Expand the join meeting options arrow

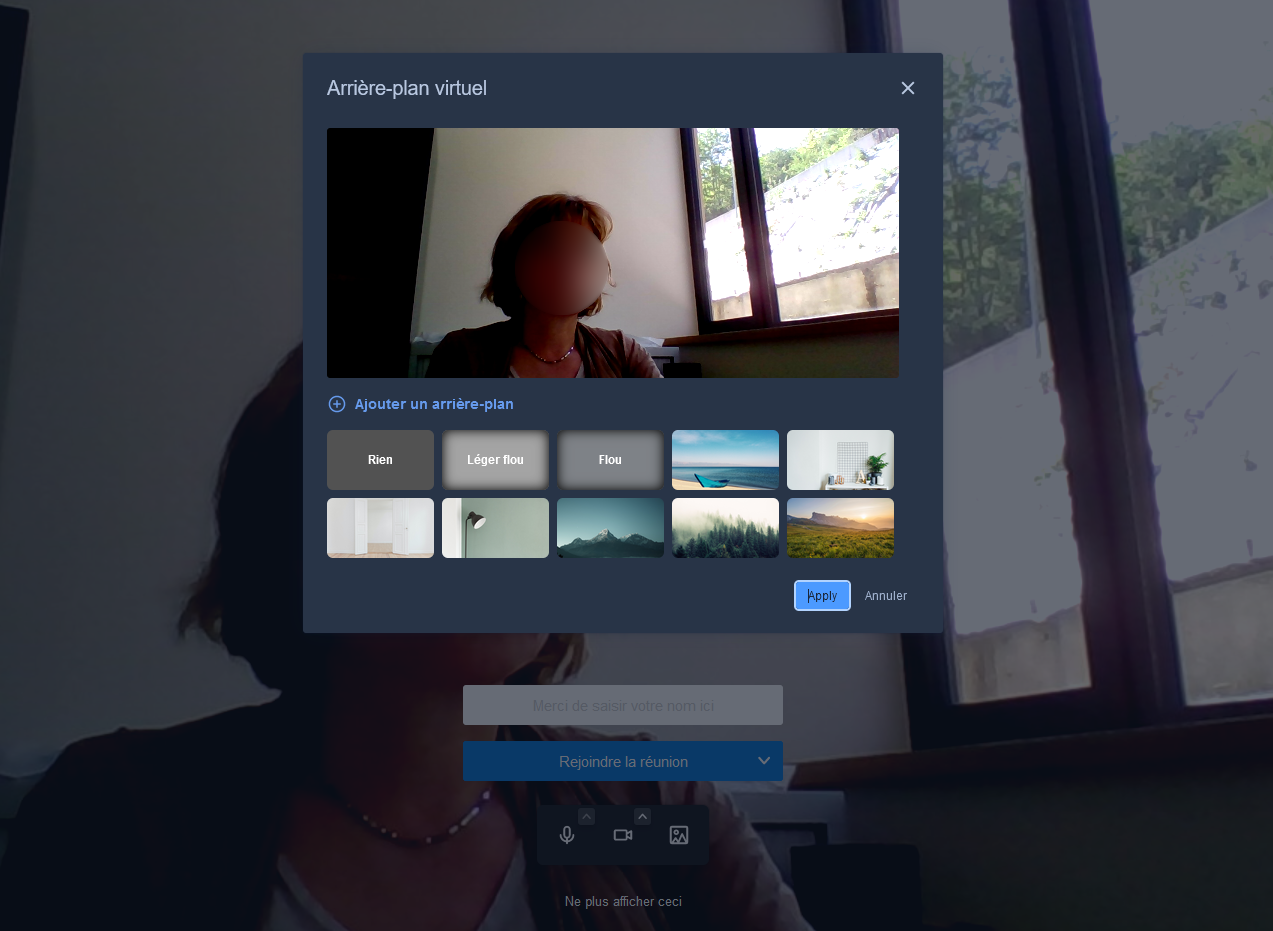764,761
